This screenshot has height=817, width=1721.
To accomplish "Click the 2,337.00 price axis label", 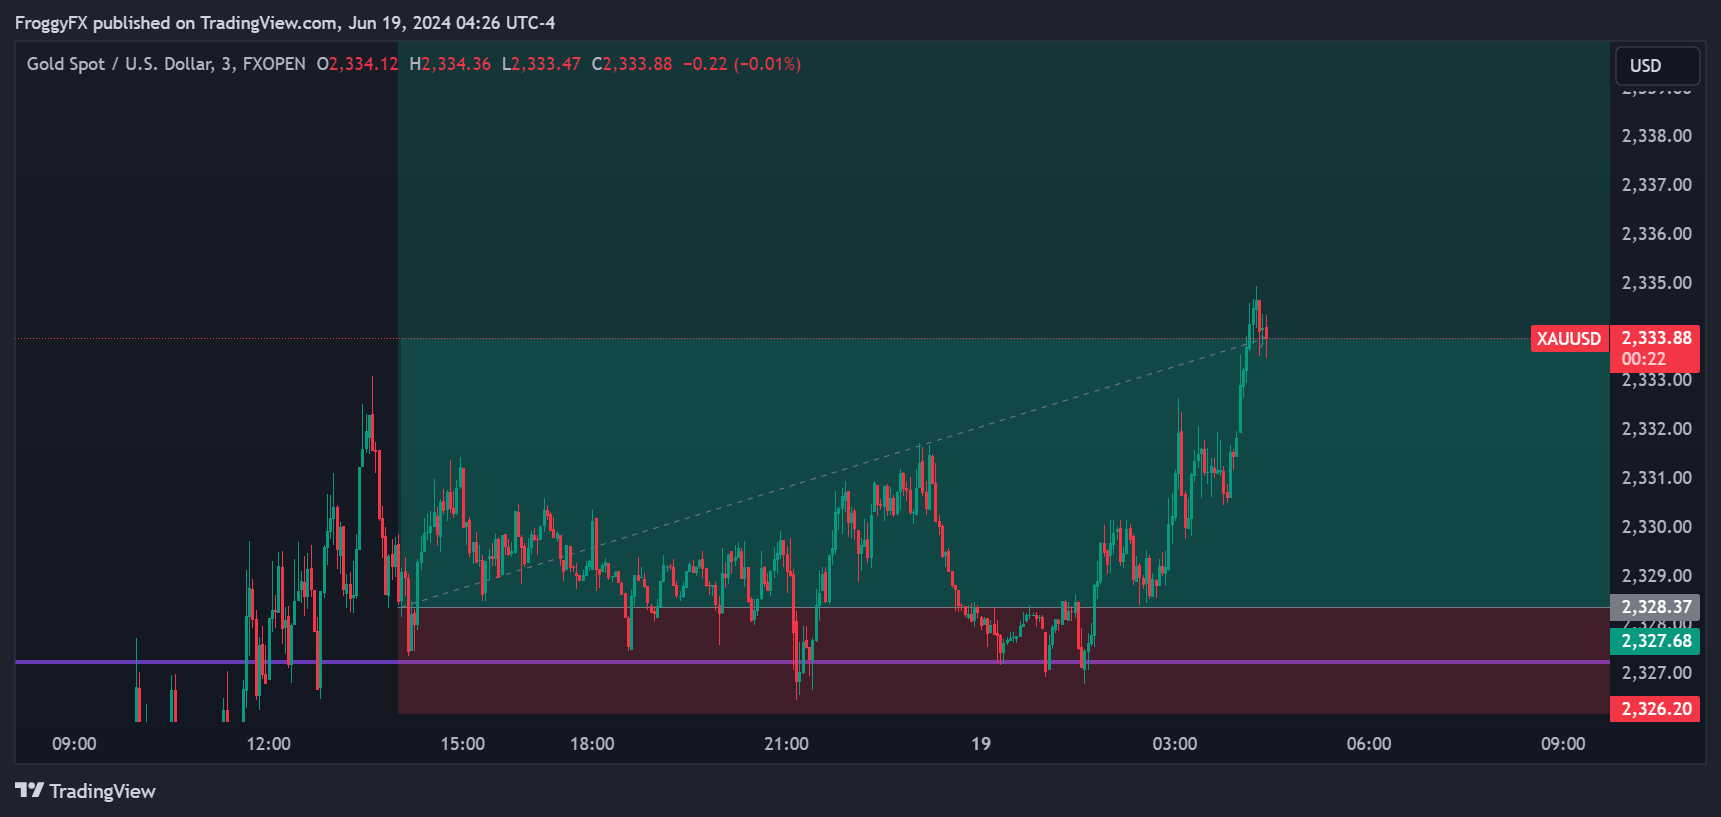I will [x=1656, y=185].
